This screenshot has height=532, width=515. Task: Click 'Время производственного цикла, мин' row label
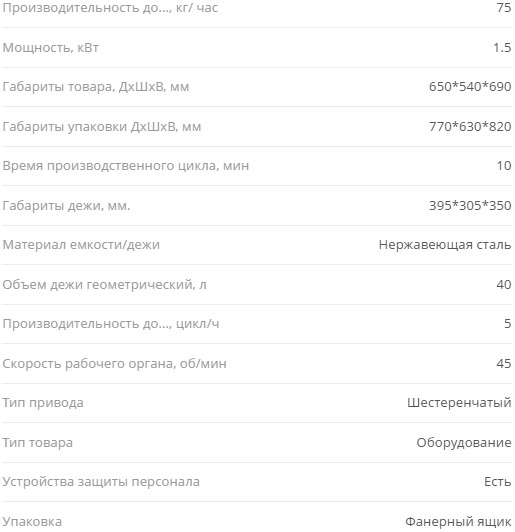pos(126,166)
